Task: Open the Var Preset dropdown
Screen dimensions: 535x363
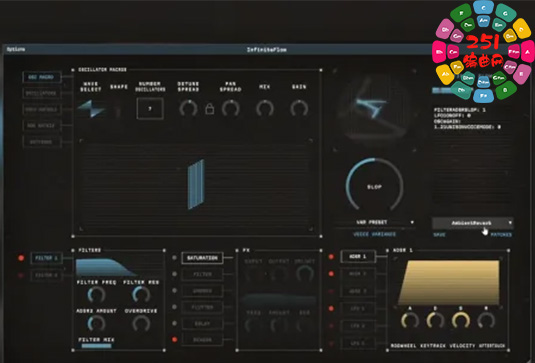Action: click(374, 222)
